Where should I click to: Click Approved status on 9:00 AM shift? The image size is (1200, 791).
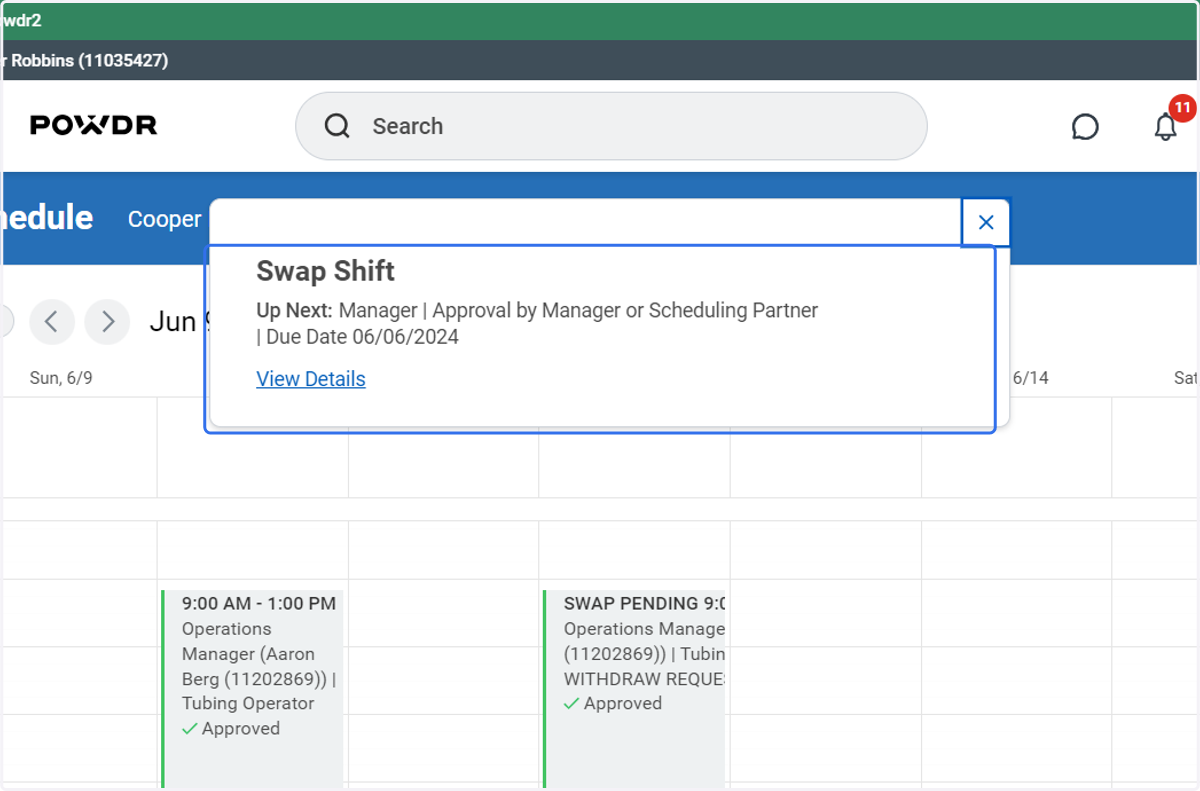pyautogui.click(x=231, y=728)
